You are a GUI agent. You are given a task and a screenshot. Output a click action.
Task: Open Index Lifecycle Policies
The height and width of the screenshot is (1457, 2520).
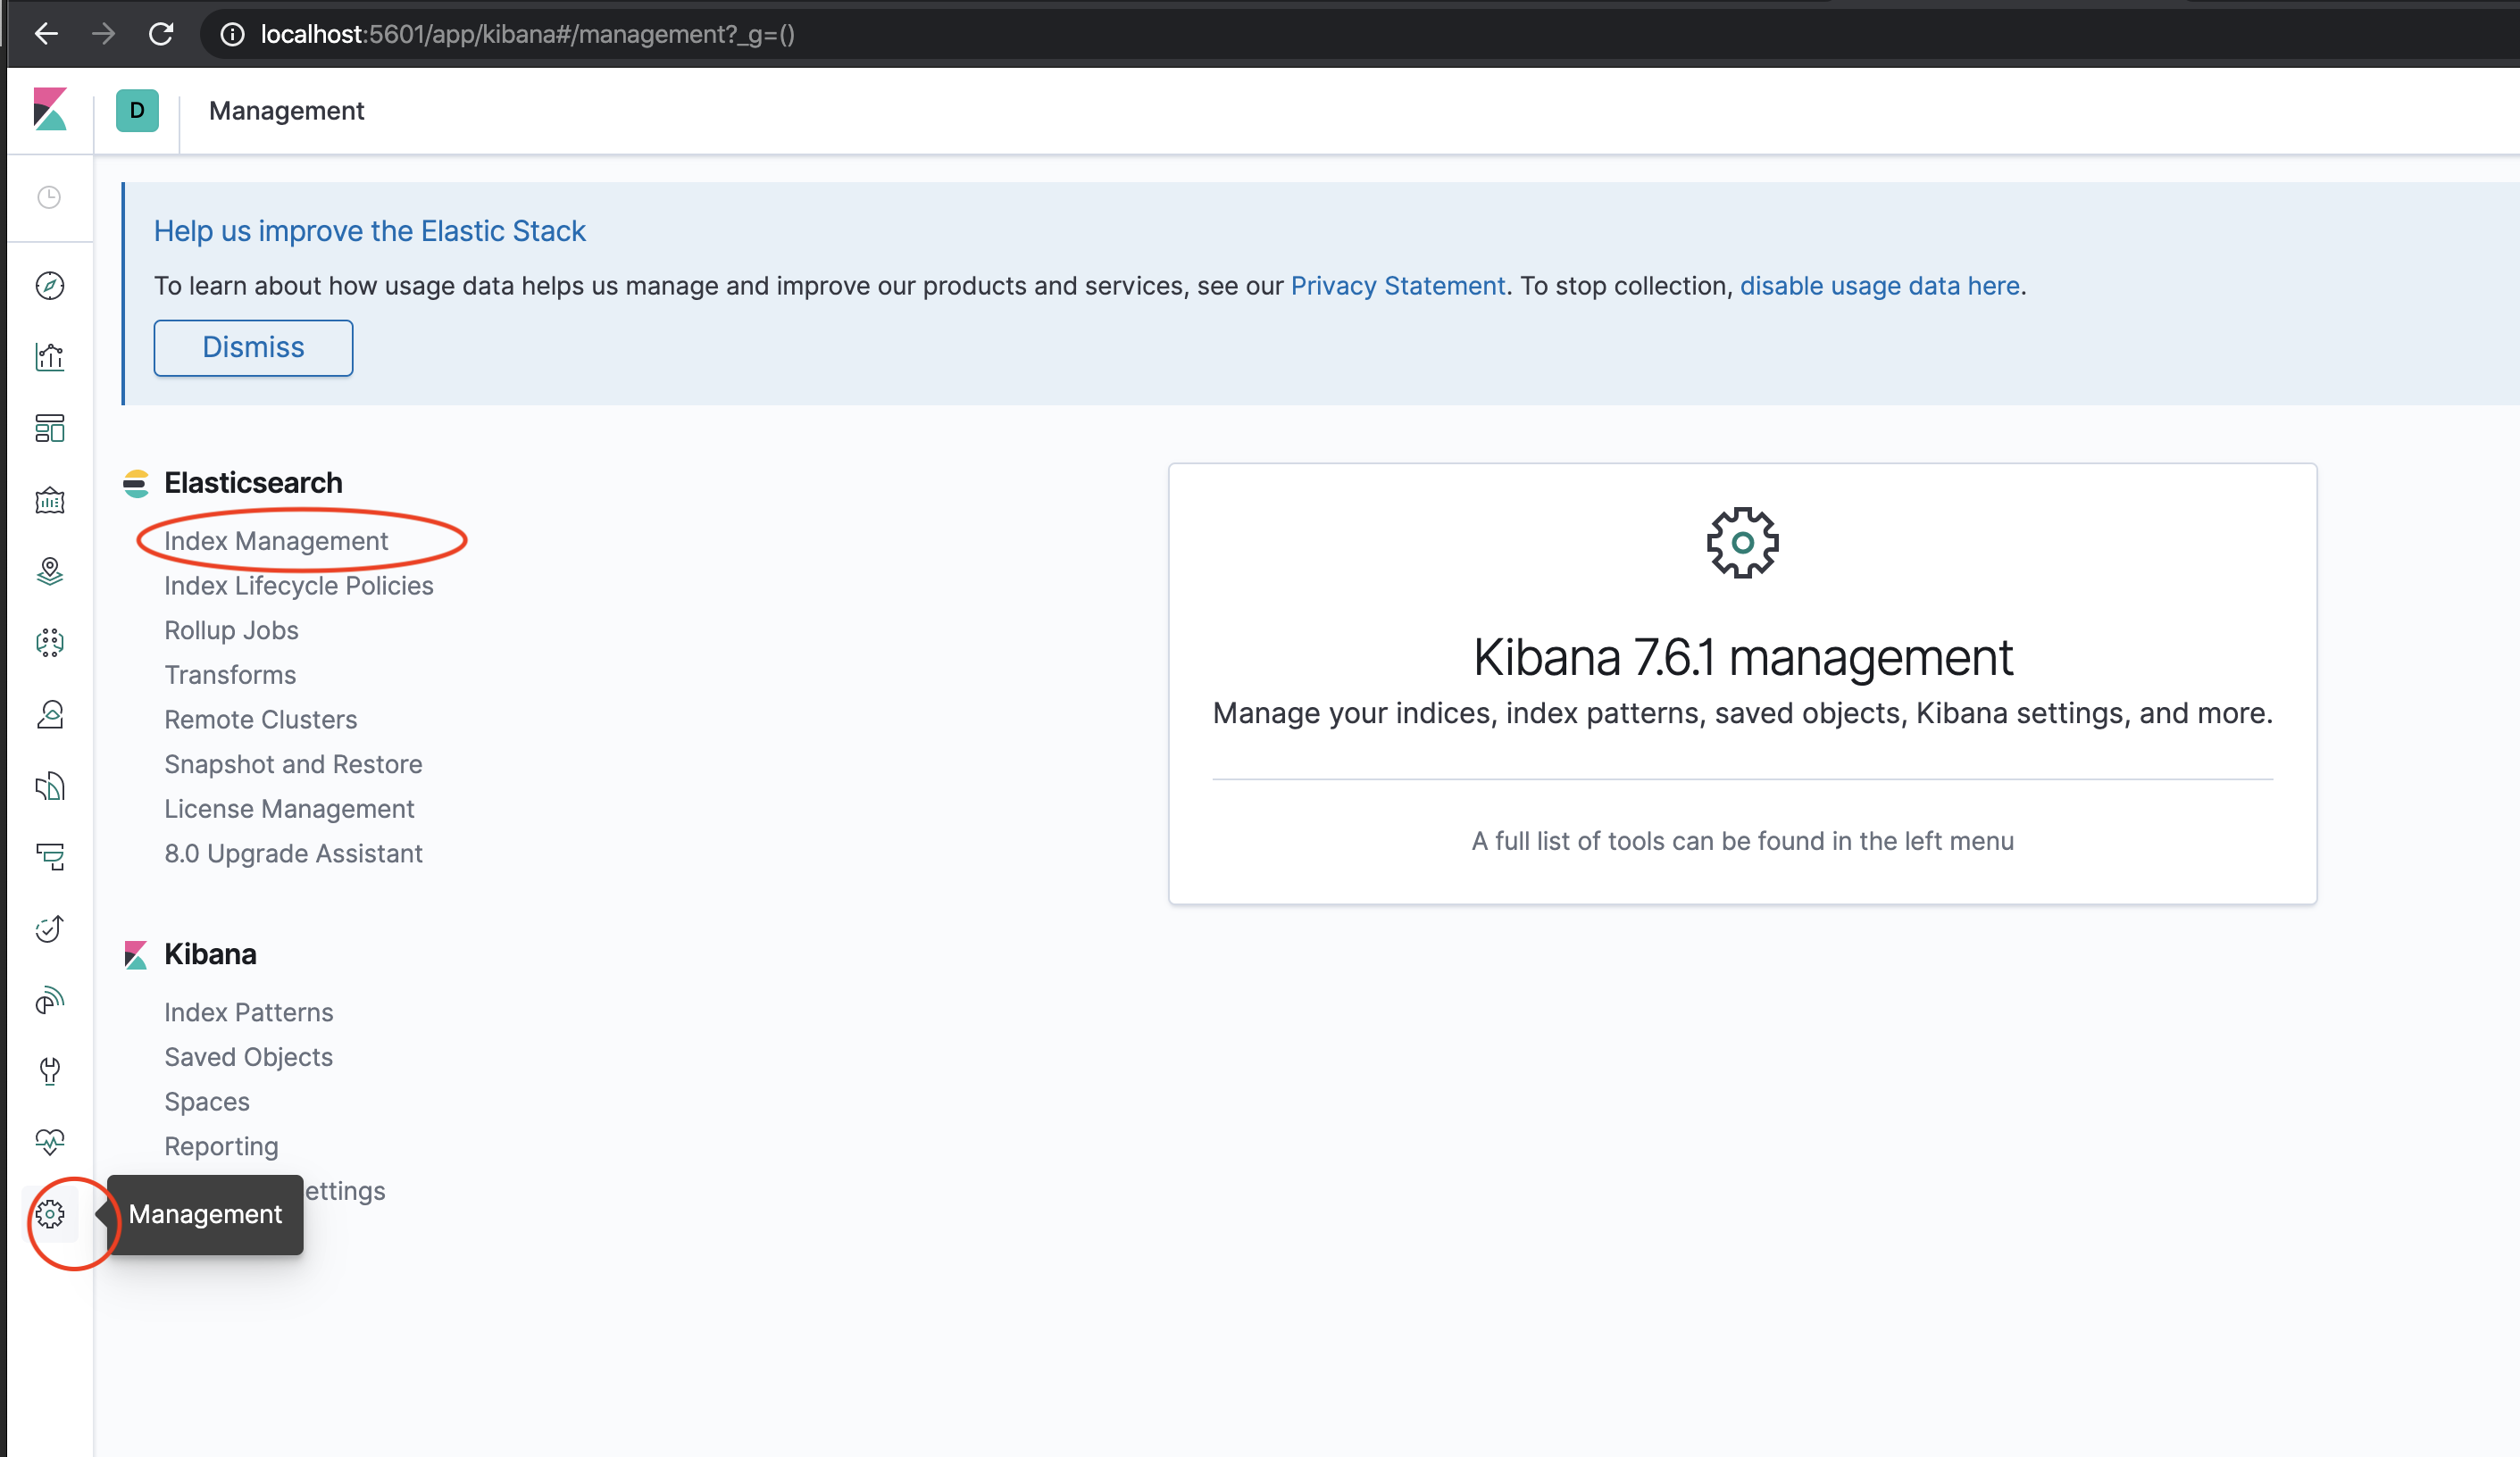click(298, 586)
